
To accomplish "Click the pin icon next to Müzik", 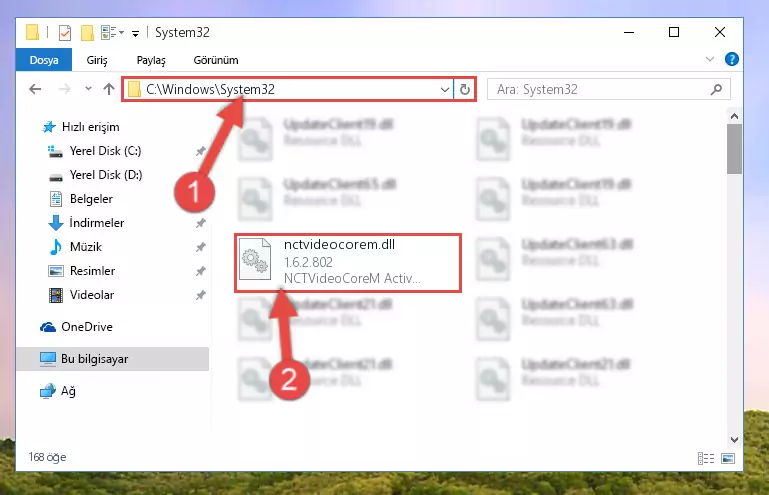I will tap(201, 247).
